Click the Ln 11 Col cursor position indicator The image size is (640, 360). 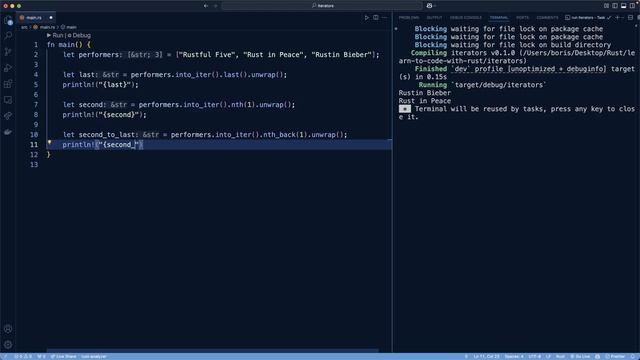[486, 356]
